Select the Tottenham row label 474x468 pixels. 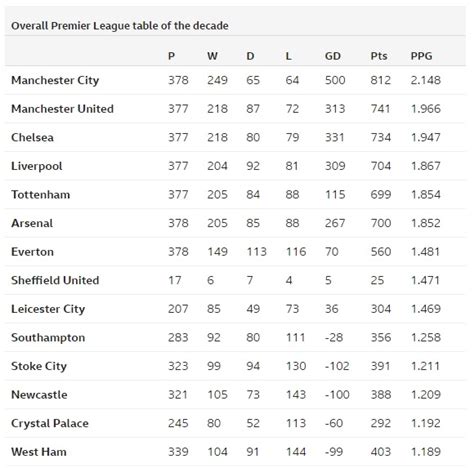click(x=41, y=195)
